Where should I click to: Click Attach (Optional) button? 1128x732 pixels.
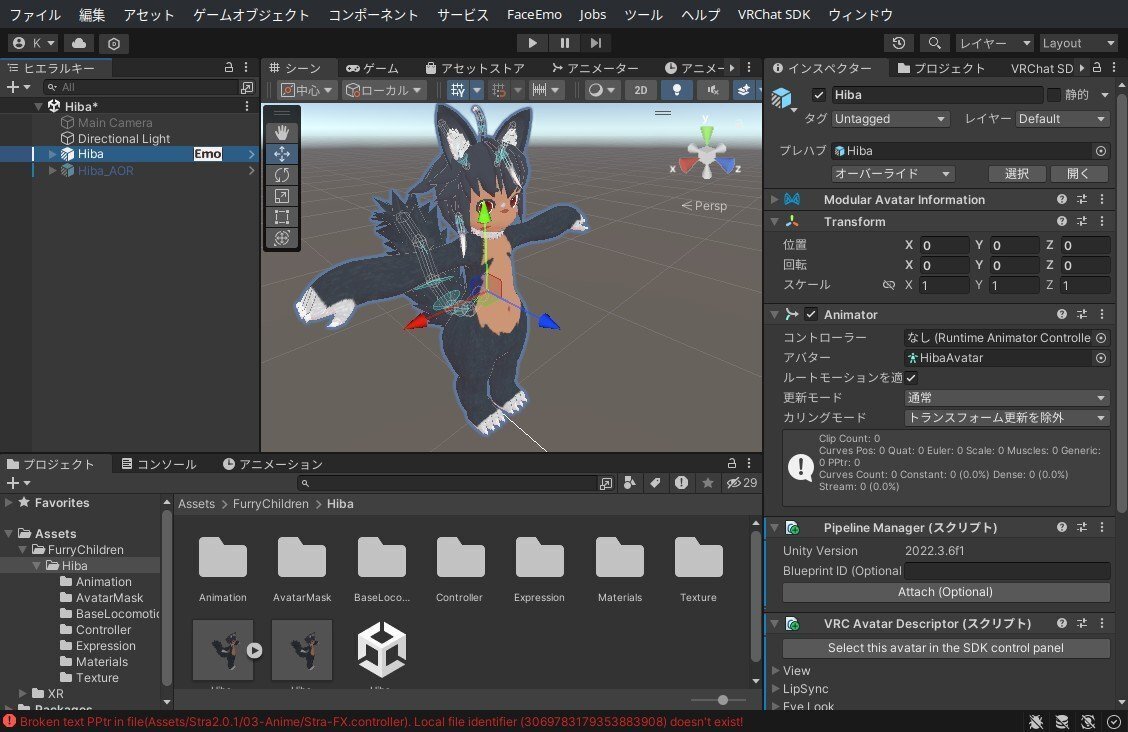[945, 592]
